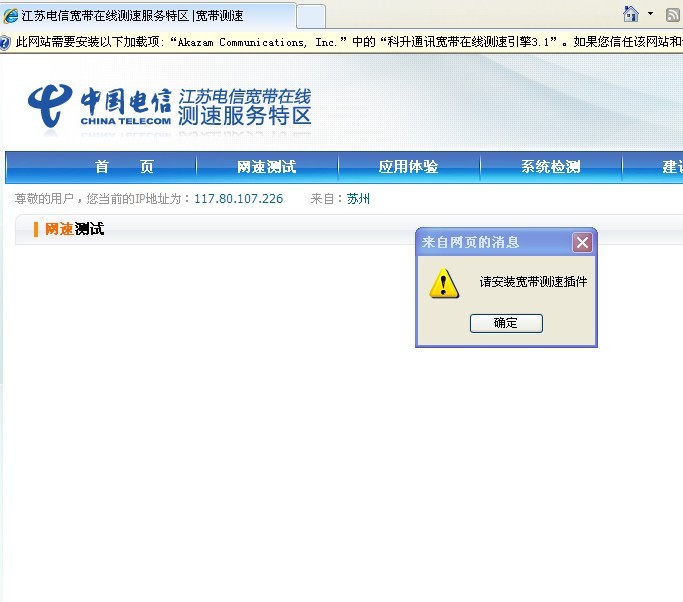The image size is (683, 602).
Task: Open the 应用体验 navigation menu item
Action: point(409,167)
